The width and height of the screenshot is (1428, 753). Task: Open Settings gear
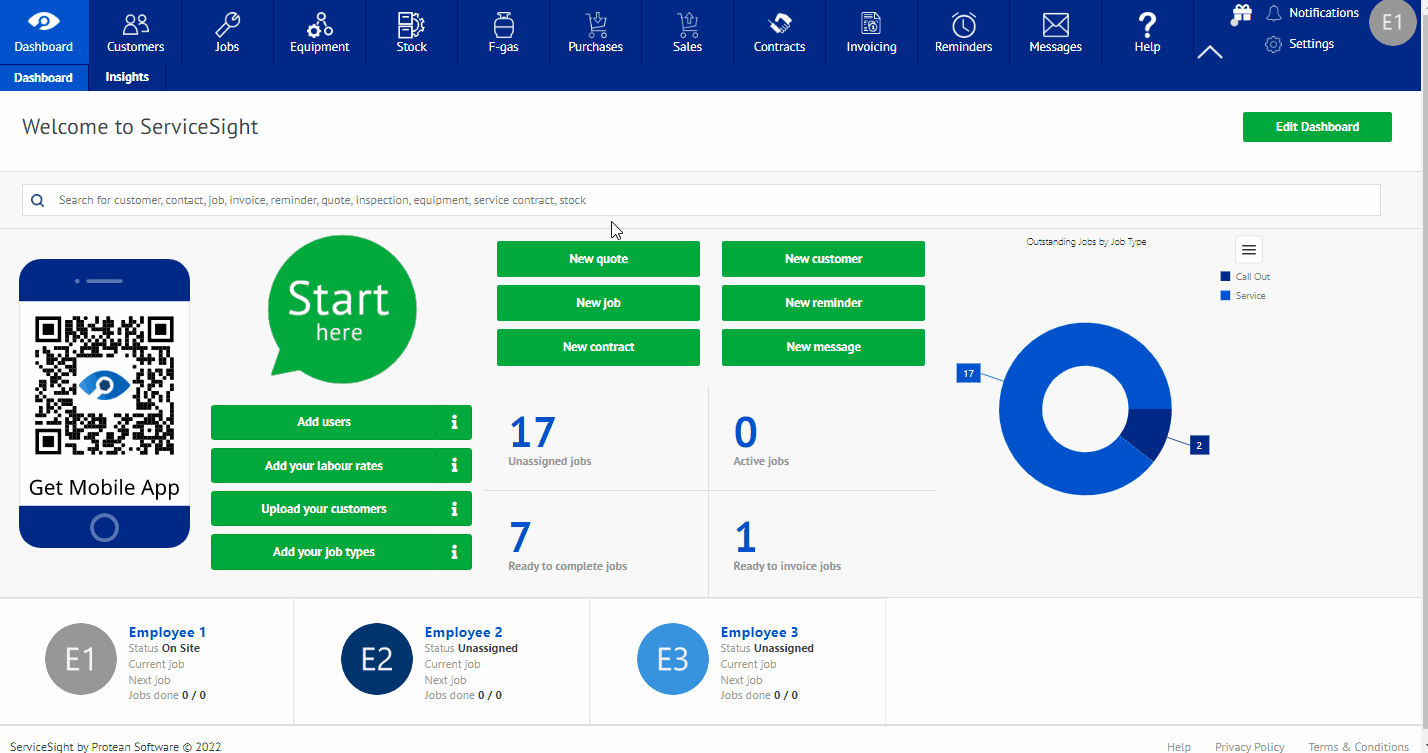(x=1299, y=44)
